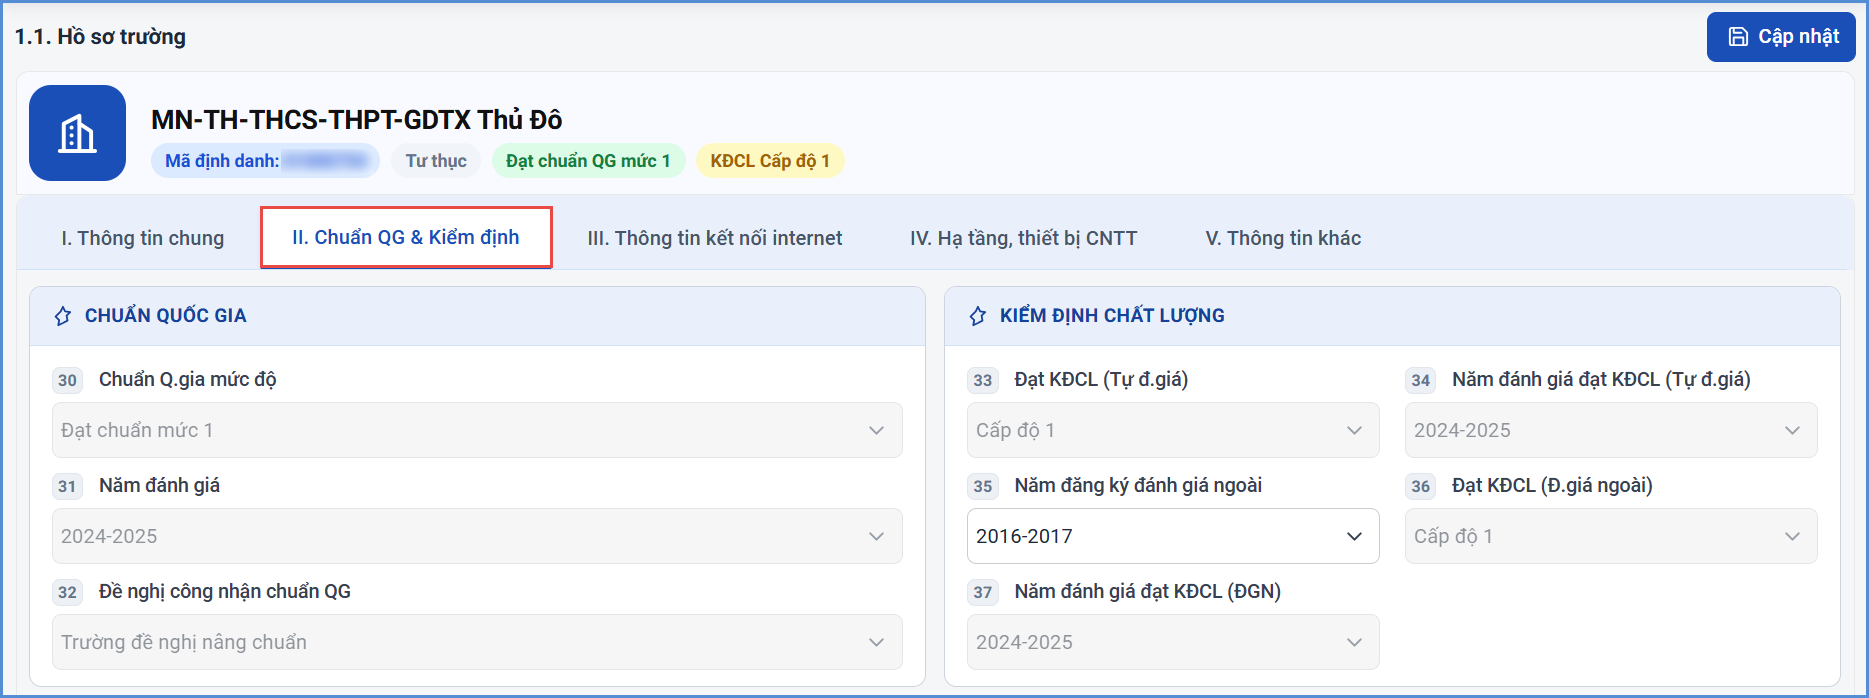Expand Năm đánh giá đạt KĐCL (ĐGN) dropdown

tap(1173, 642)
